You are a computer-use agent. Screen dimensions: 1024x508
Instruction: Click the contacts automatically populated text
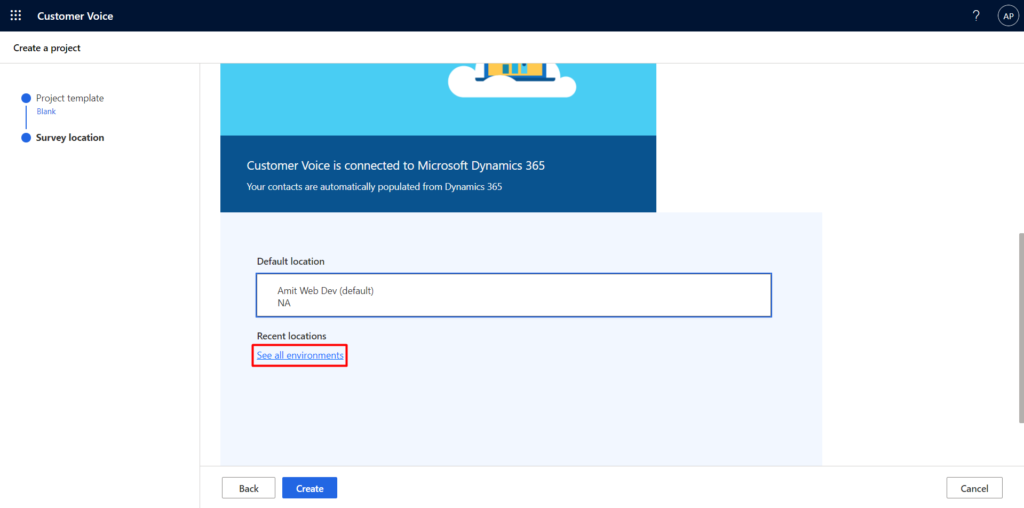(x=374, y=187)
